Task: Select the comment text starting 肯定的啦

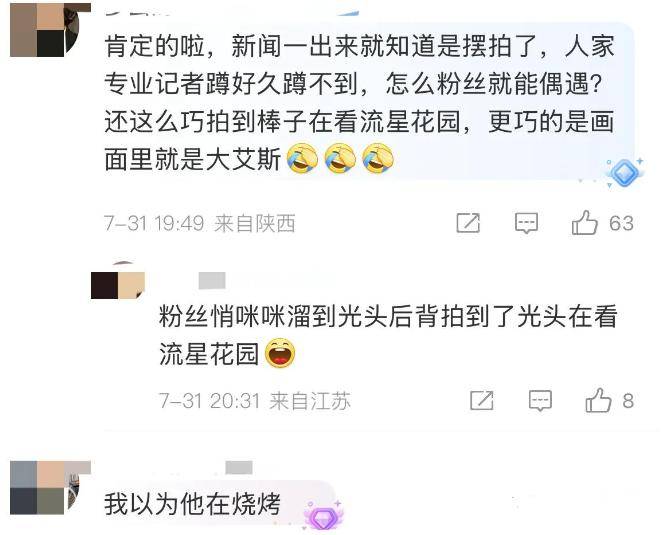Action: tap(359, 102)
